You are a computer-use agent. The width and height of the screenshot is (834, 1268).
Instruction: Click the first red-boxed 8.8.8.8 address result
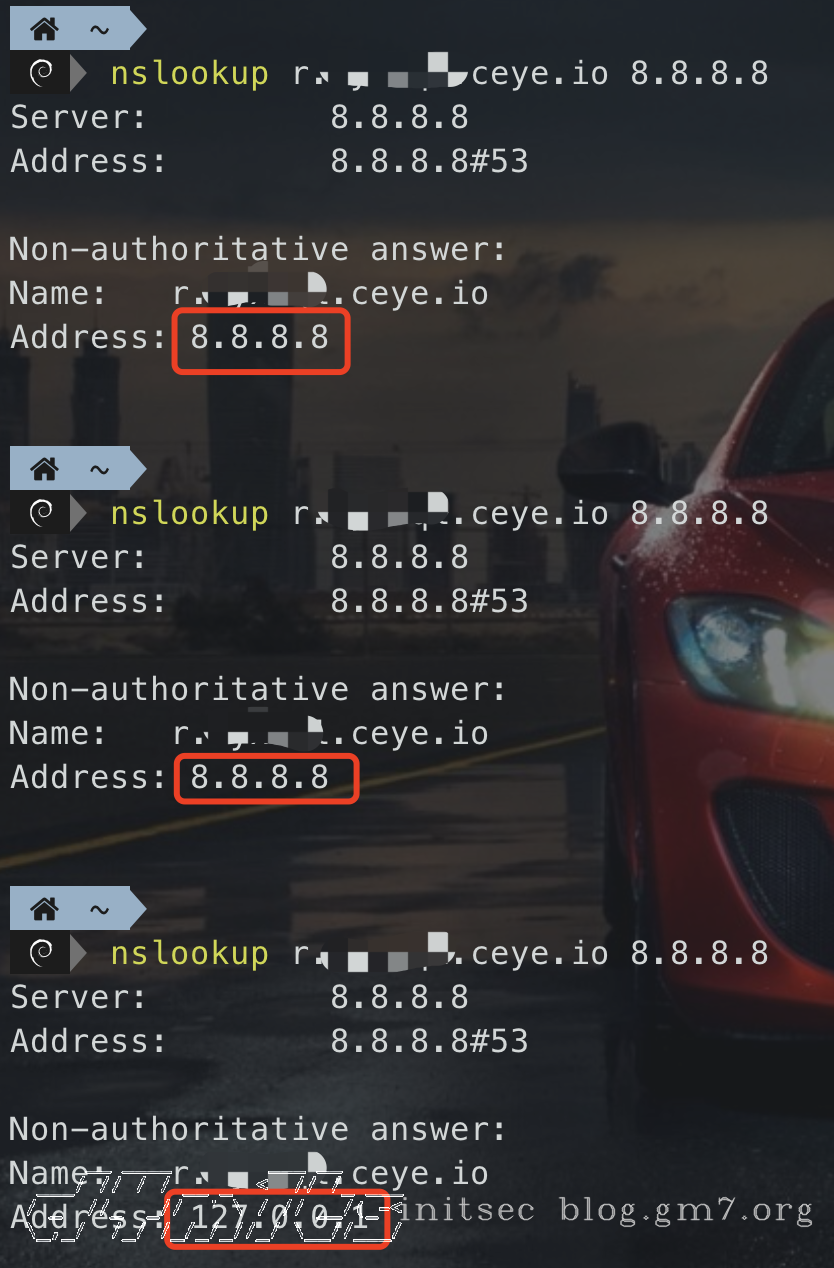[x=260, y=338]
